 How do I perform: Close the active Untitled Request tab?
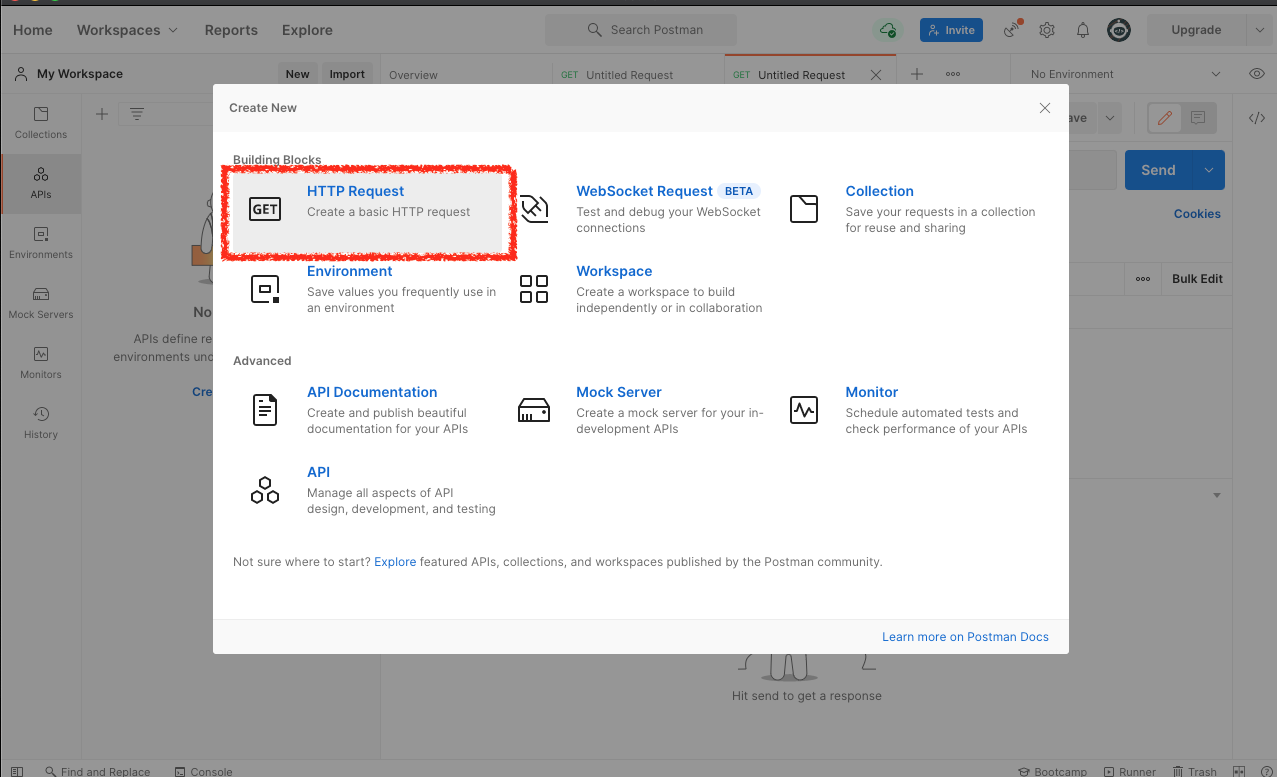[x=877, y=75]
